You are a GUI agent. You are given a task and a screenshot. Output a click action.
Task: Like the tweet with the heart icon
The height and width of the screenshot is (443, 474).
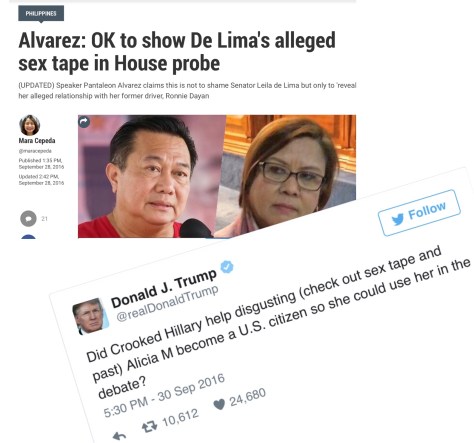[219, 404]
